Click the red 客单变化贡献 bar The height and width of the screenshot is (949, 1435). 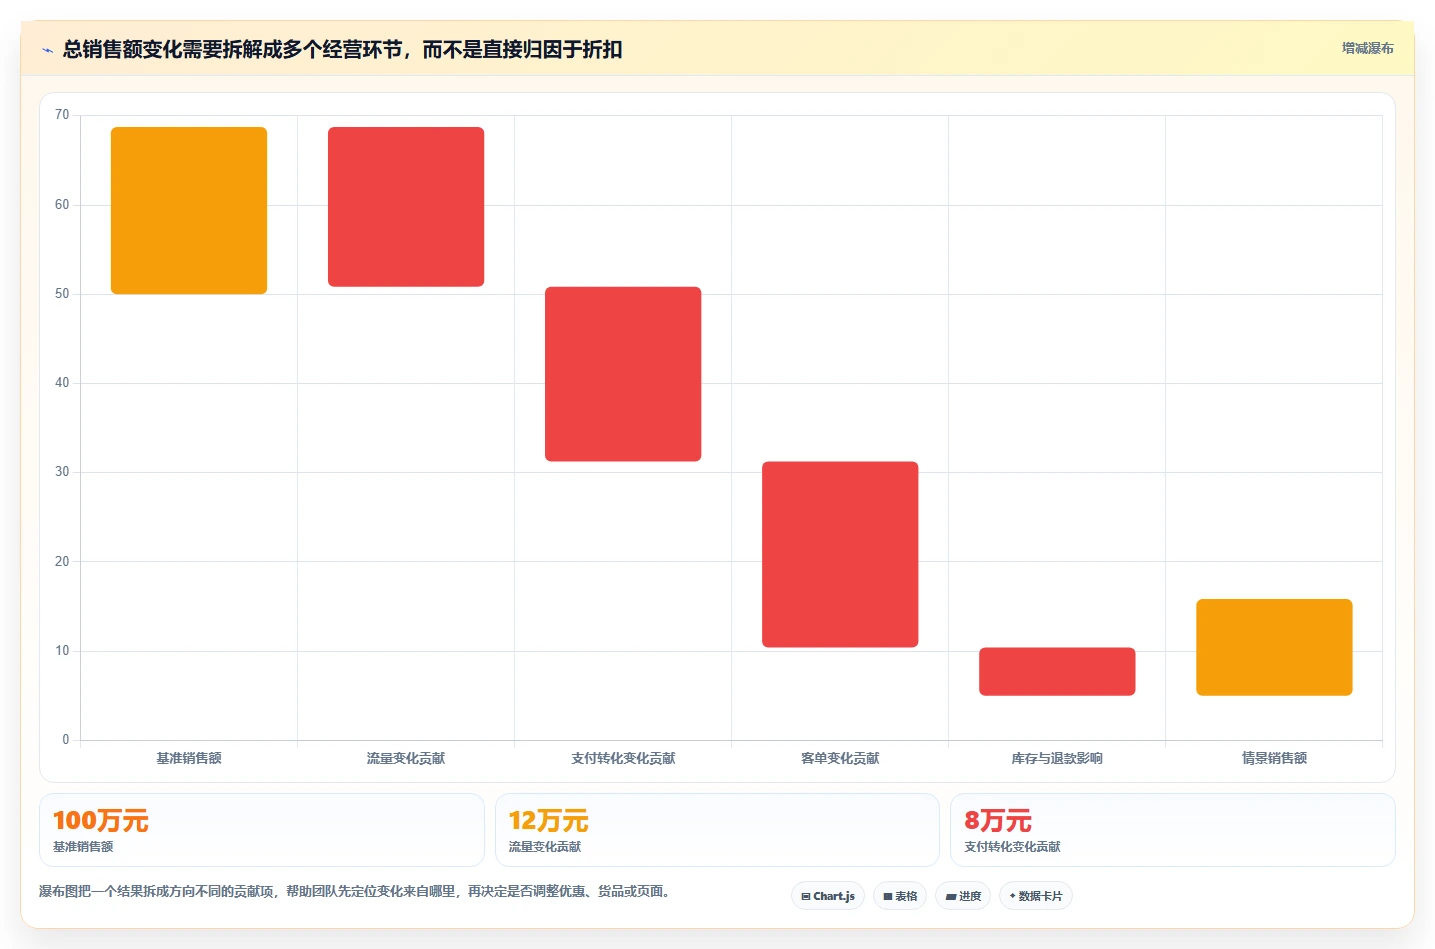click(x=840, y=554)
